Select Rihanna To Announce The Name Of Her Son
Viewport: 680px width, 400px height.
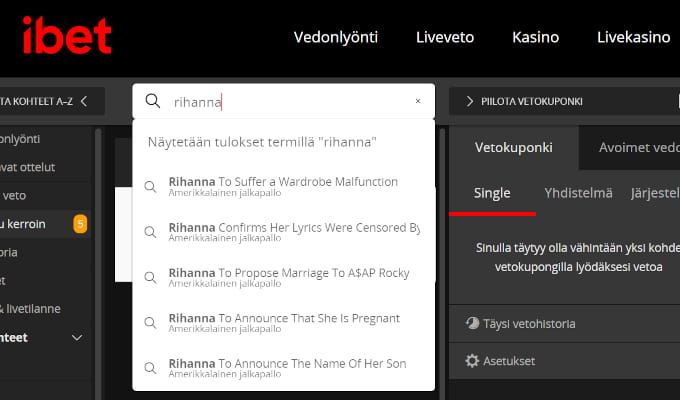coord(284,368)
